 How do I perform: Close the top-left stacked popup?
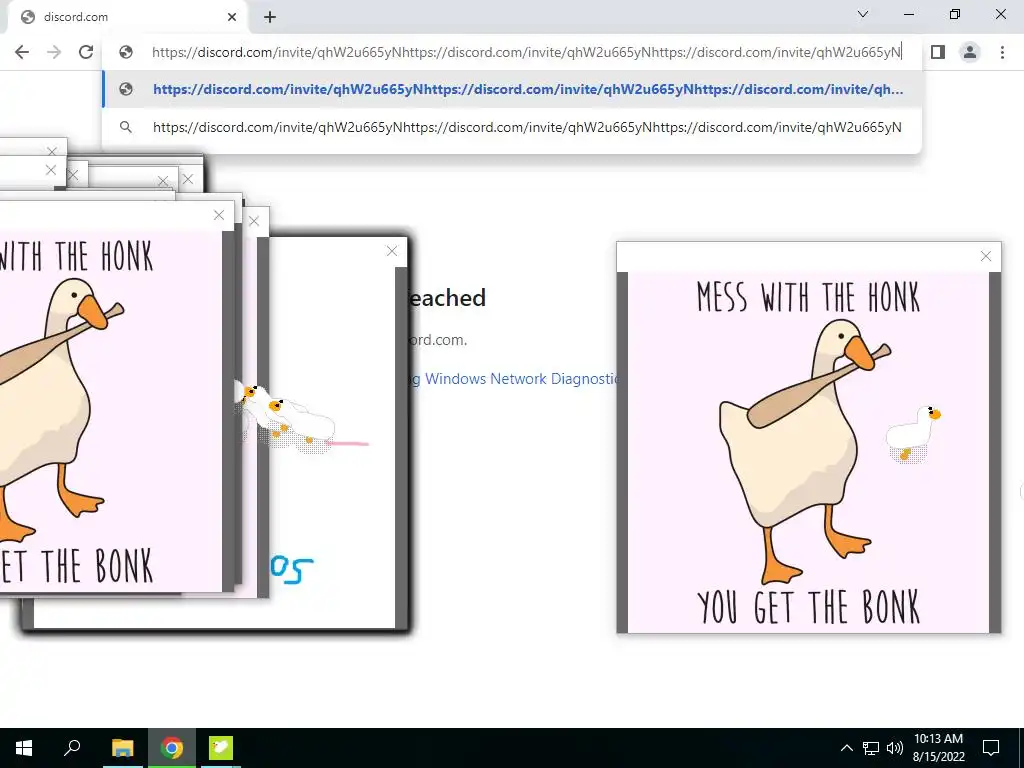point(52,152)
